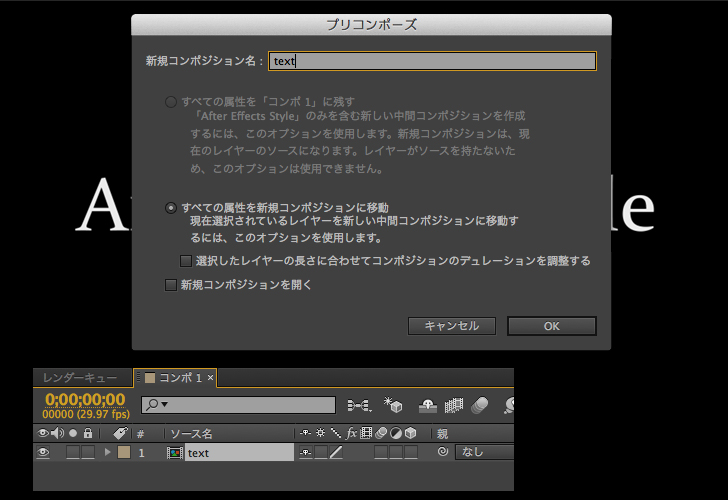Click the Draft 3D icon in timeline

[393, 405]
